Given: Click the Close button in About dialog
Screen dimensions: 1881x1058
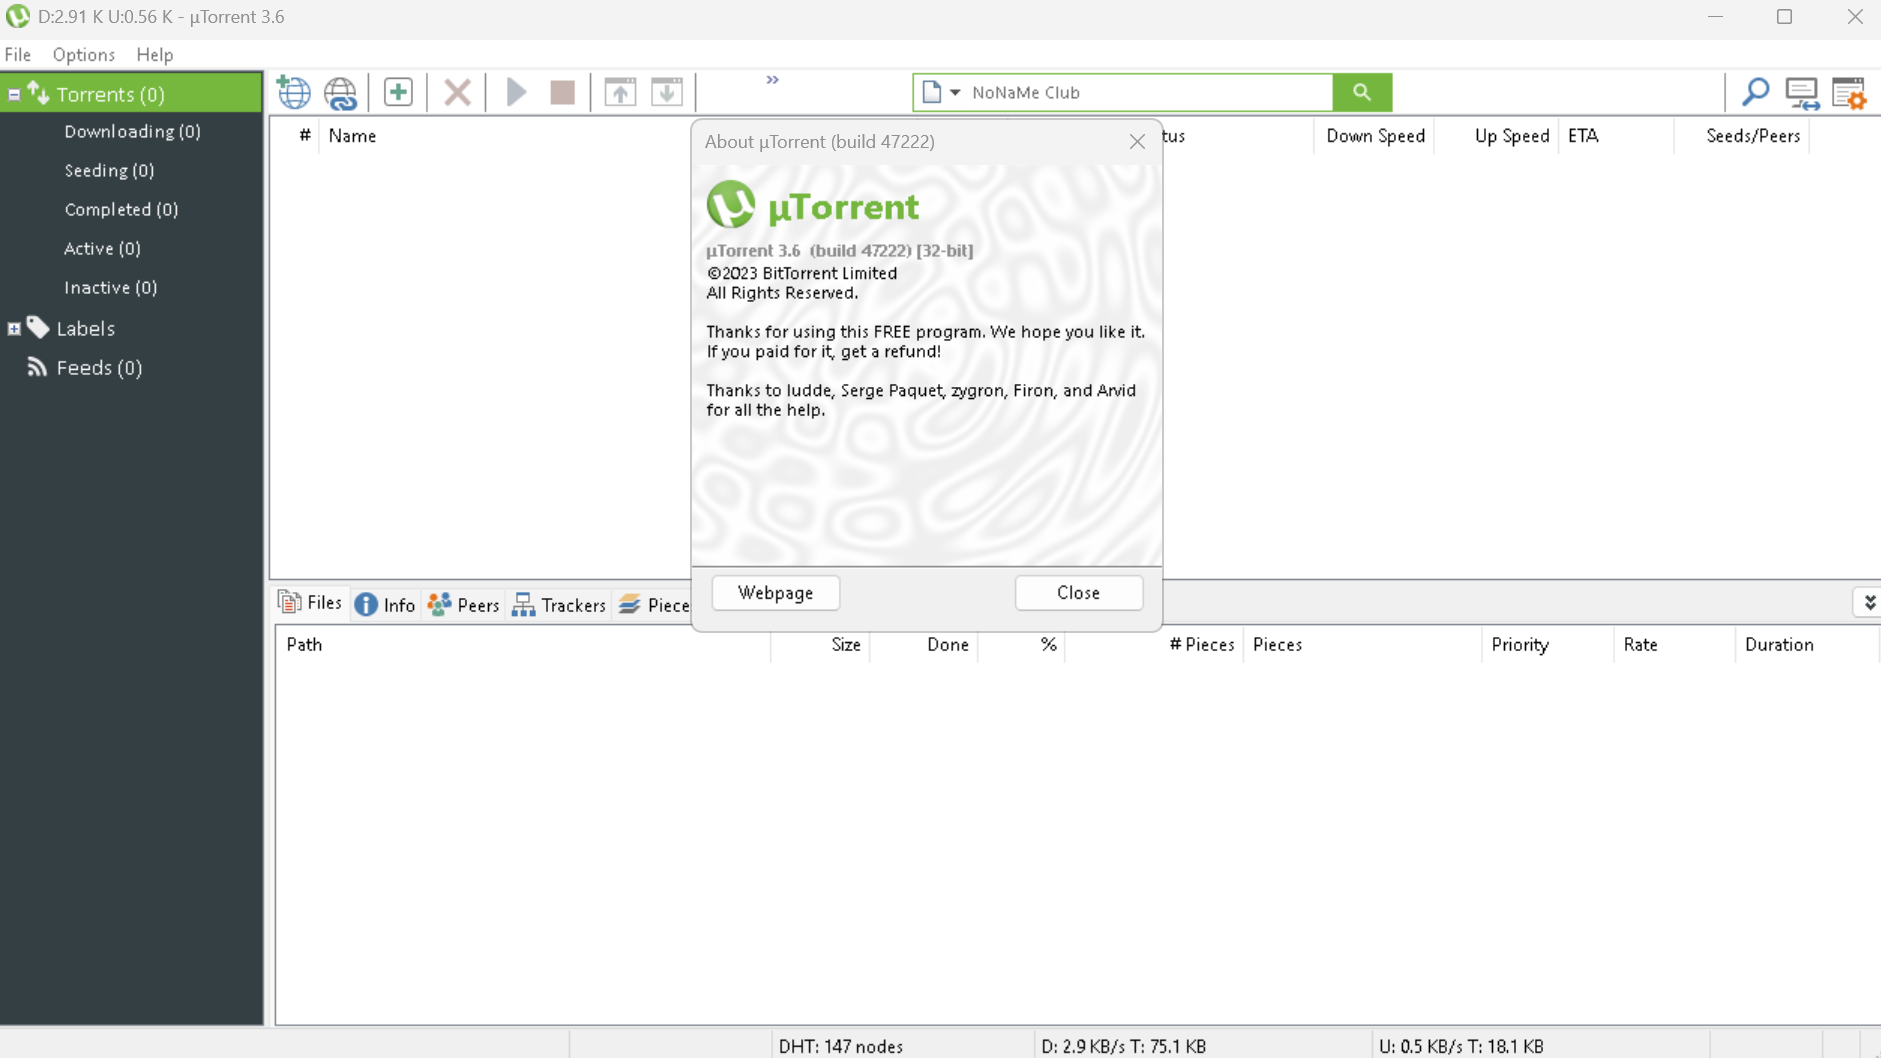Looking at the screenshot, I should (x=1078, y=593).
